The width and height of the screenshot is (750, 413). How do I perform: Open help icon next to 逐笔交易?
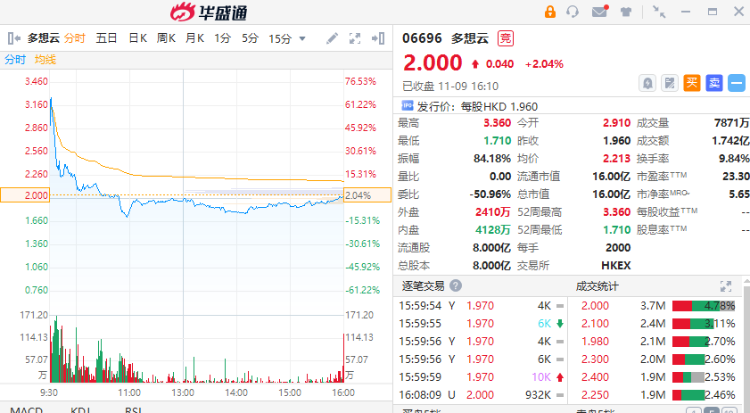[456, 286]
